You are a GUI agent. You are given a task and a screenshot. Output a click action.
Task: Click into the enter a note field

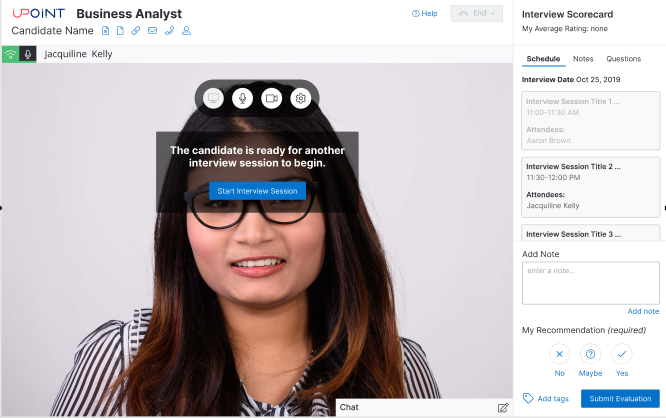[x=590, y=284]
